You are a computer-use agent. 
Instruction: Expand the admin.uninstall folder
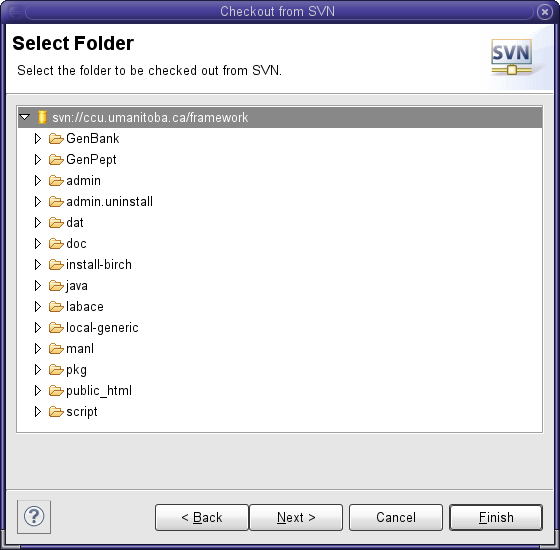tap(38, 202)
